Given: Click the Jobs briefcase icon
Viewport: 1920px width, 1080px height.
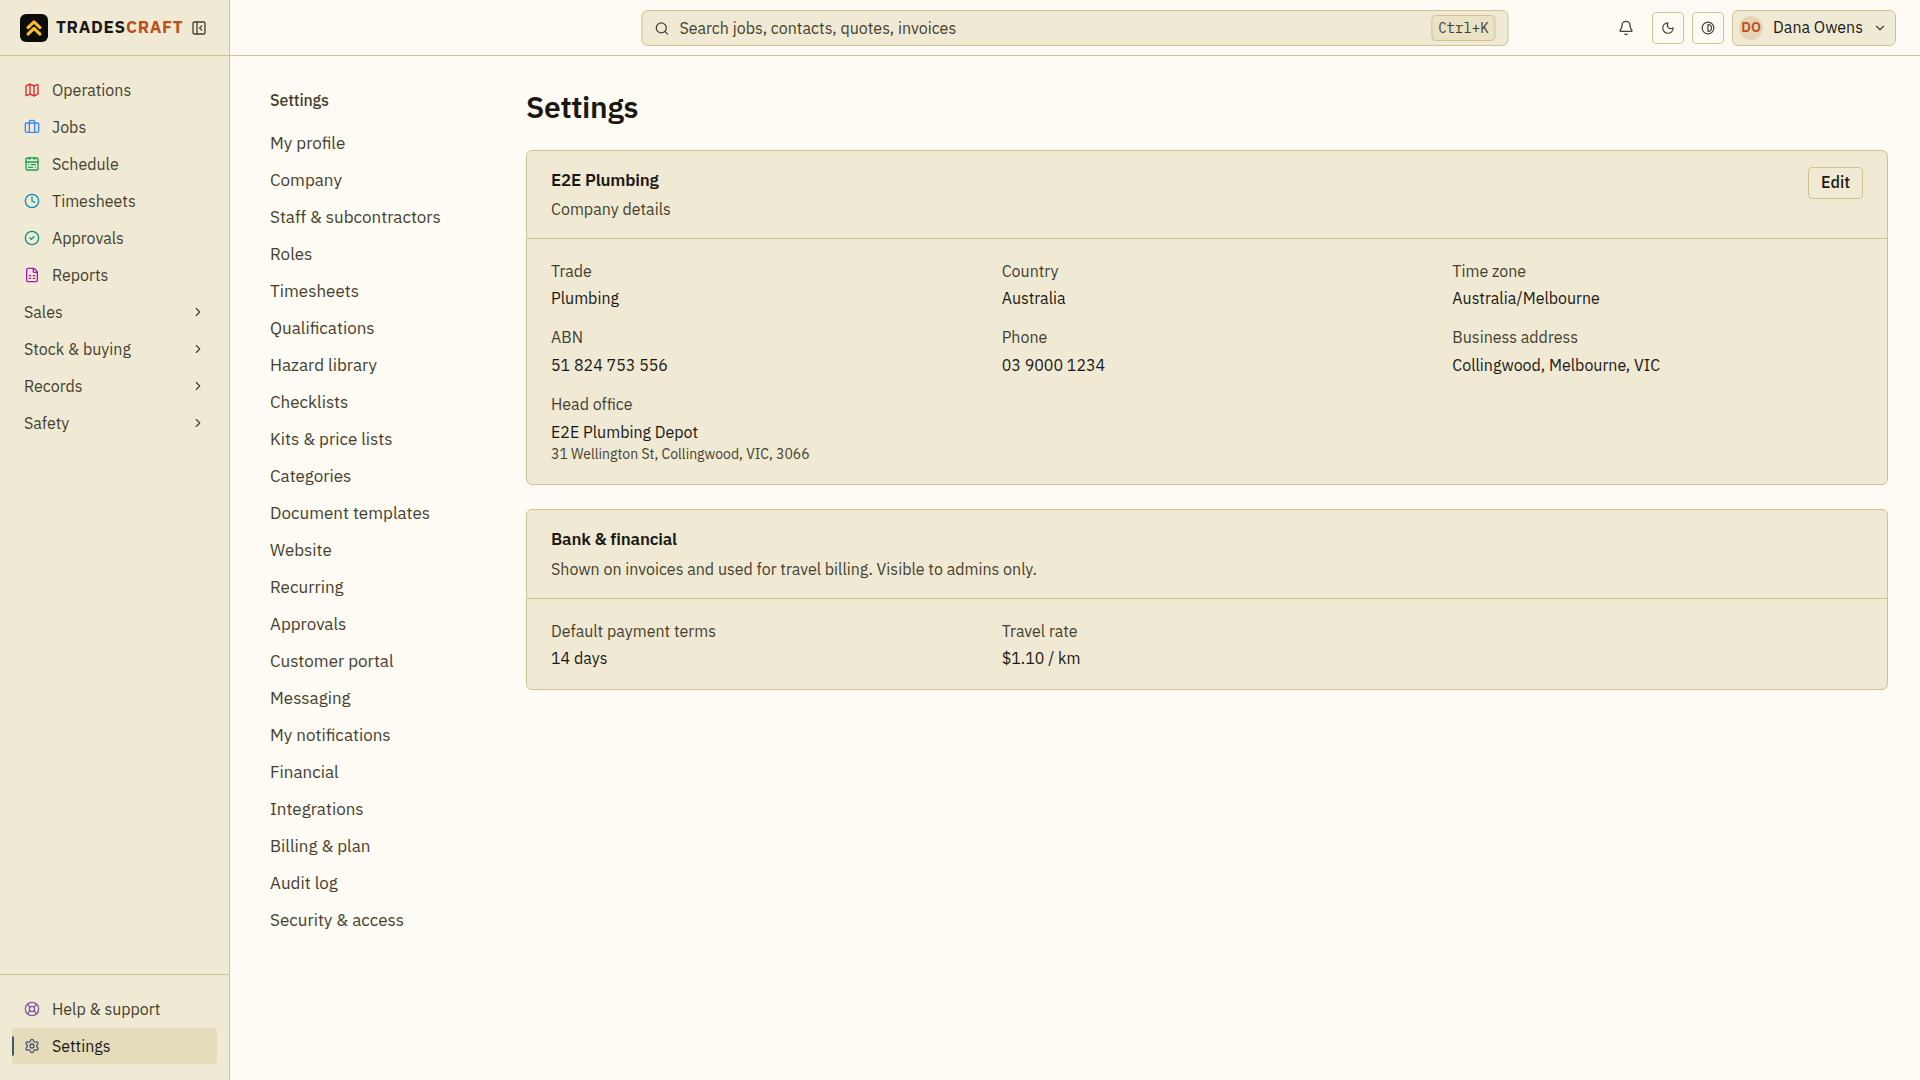Looking at the screenshot, I should coord(32,127).
